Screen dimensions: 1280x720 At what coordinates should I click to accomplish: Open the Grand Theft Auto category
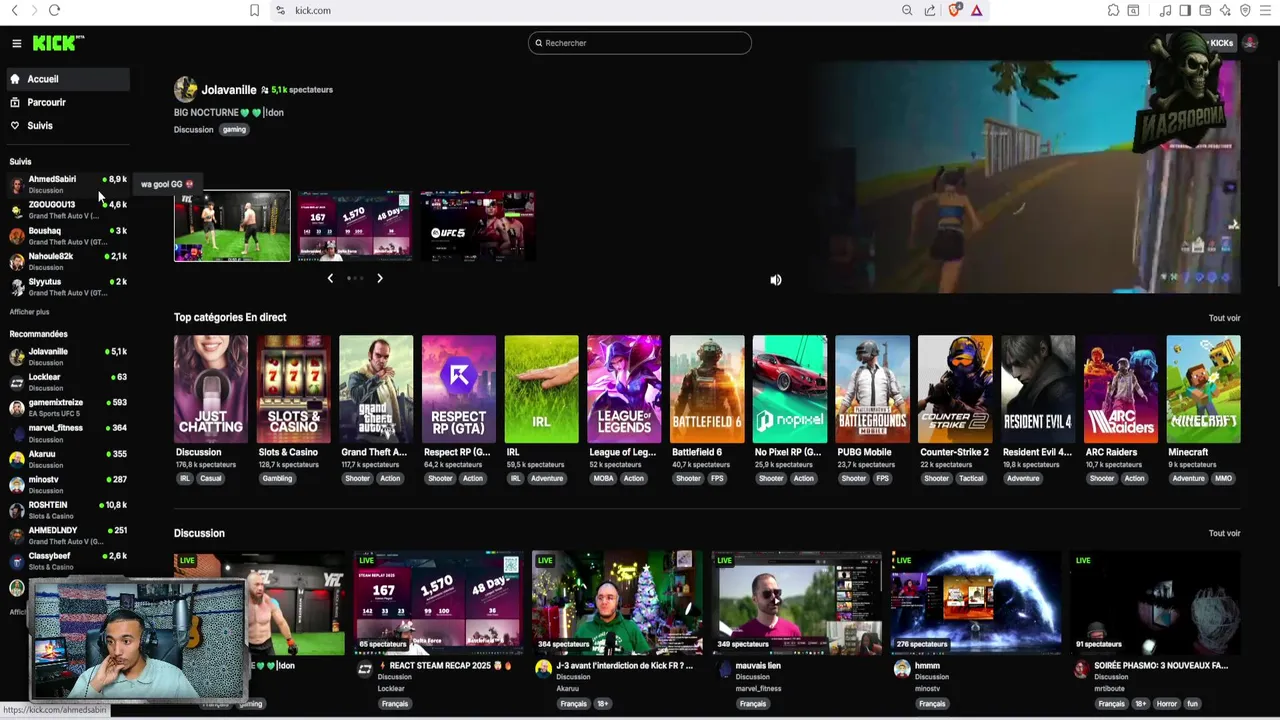click(376, 389)
